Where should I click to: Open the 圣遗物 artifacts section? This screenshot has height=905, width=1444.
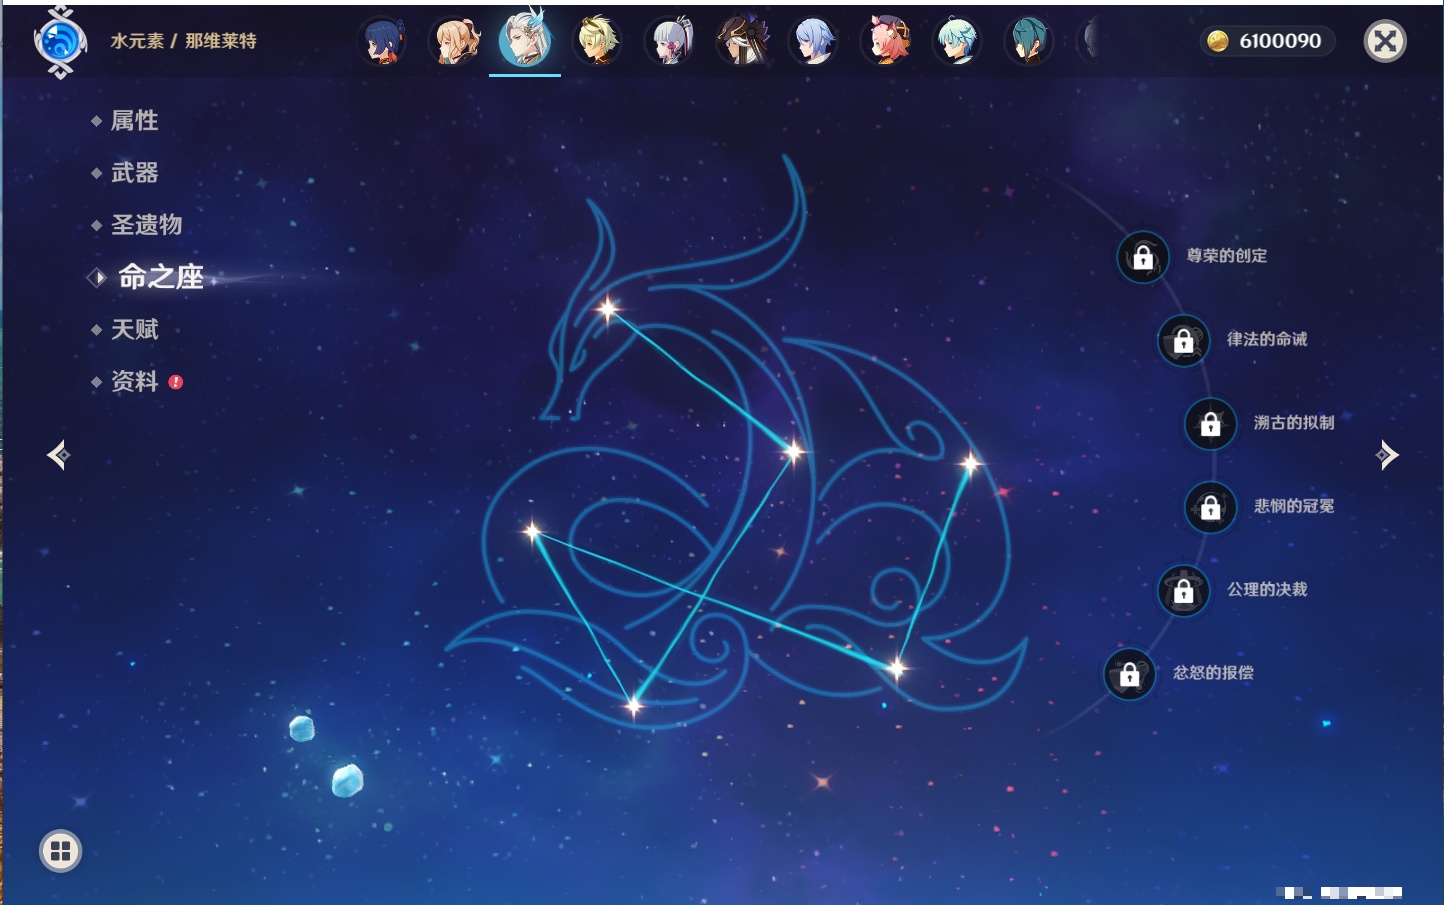click(x=146, y=225)
